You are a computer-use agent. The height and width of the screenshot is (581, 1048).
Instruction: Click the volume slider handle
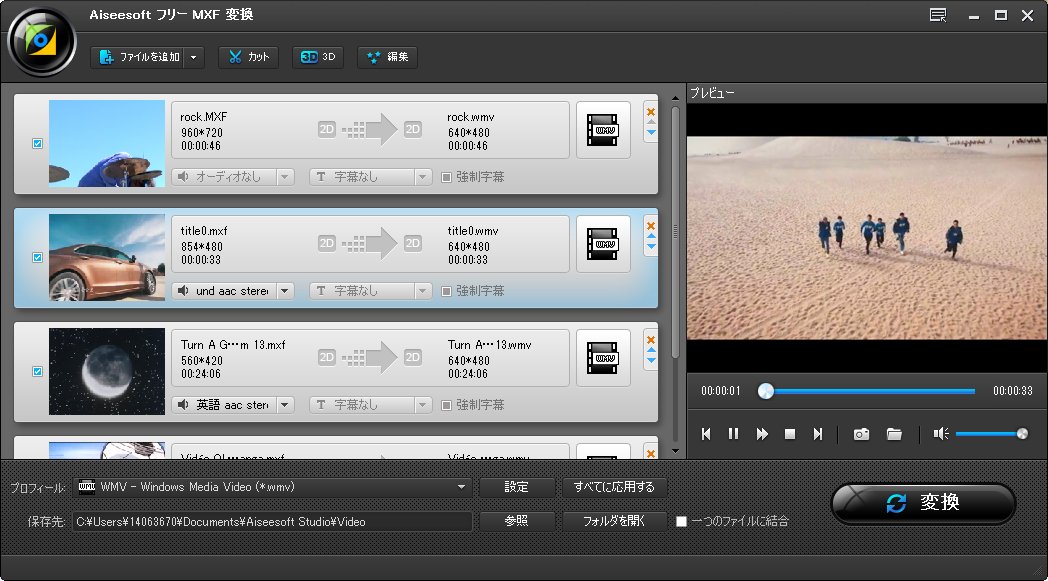(1022, 434)
